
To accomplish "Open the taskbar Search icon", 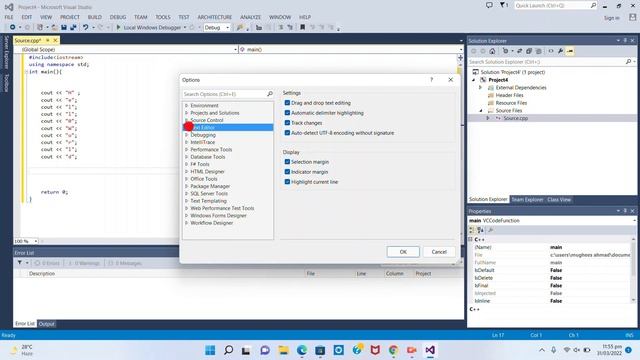I will 229,350.
